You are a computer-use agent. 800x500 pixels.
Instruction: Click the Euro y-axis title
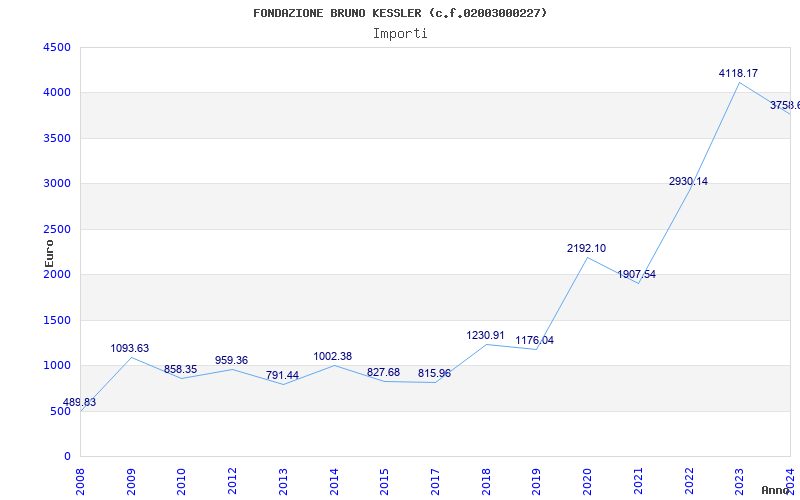49,254
